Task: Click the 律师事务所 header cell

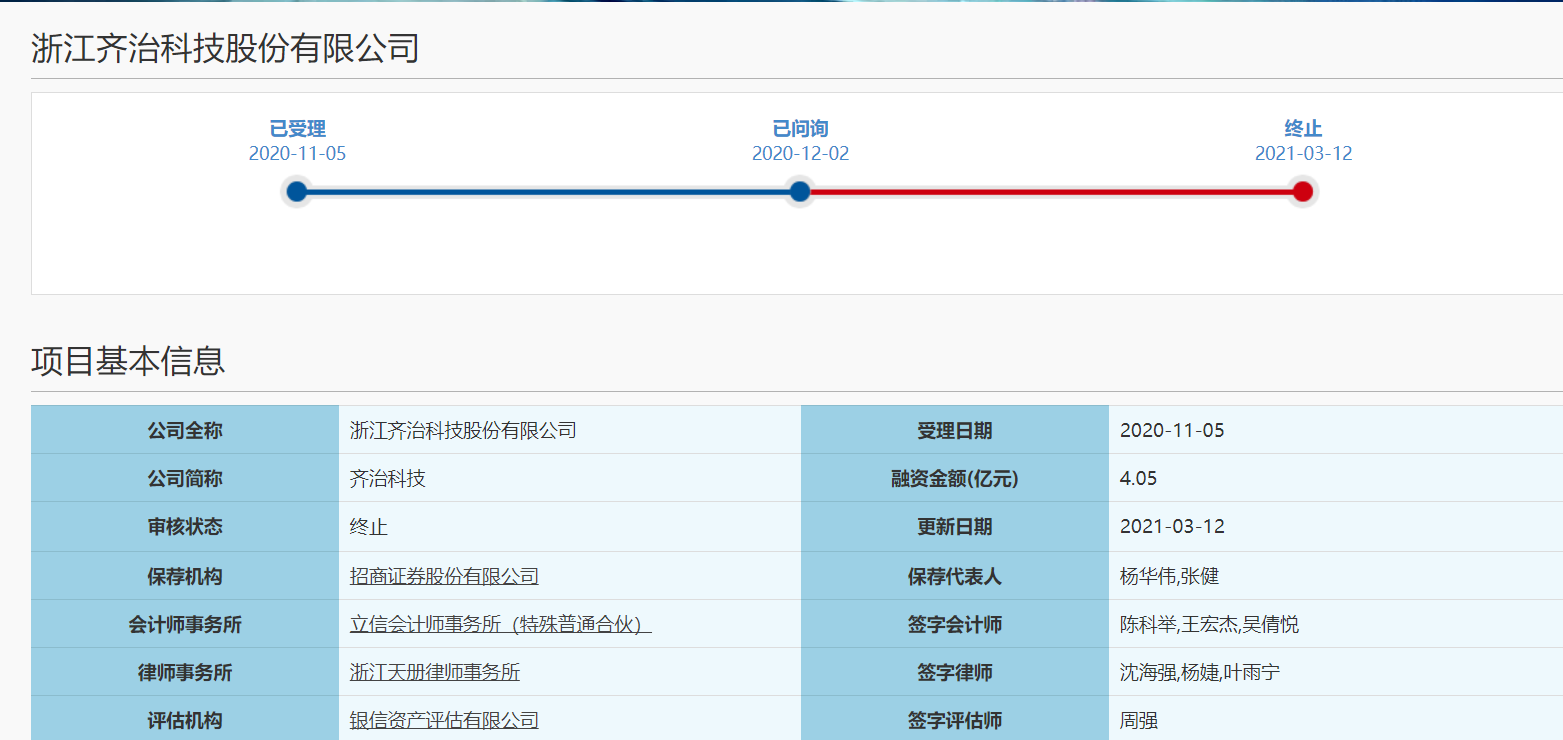Action: [x=185, y=672]
